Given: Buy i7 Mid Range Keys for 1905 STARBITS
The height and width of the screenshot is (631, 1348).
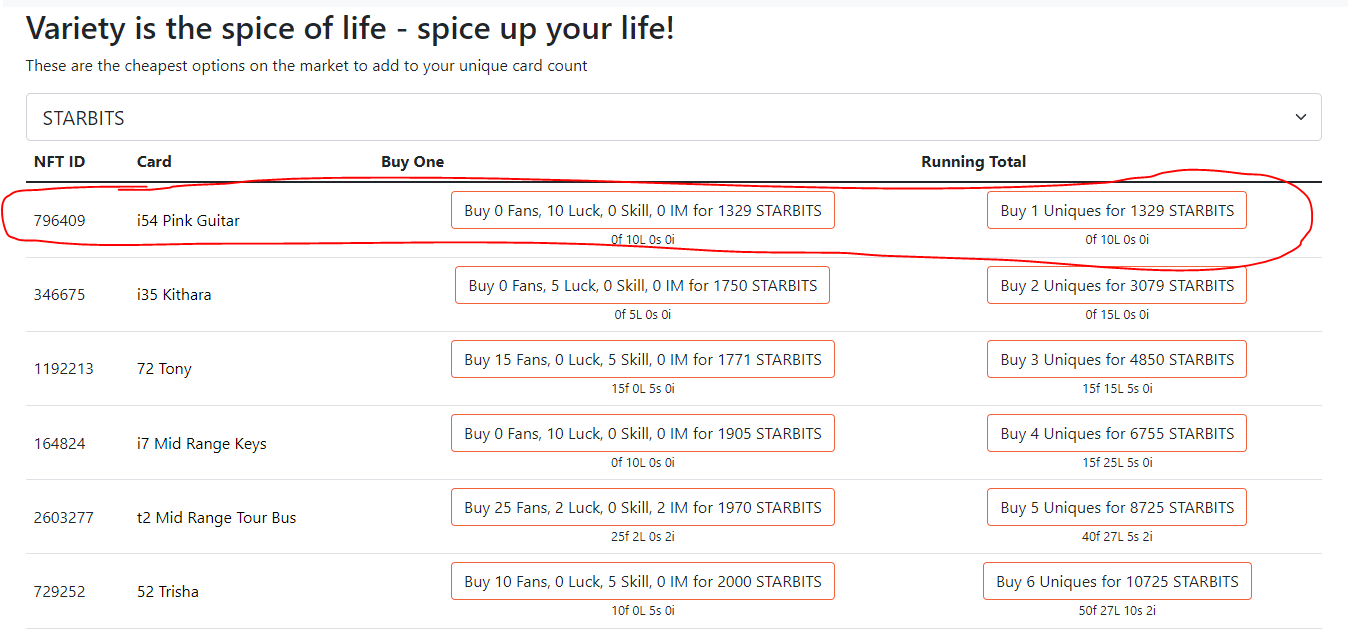Looking at the screenshot, I should pyautogui.click(x=642, y=433).
